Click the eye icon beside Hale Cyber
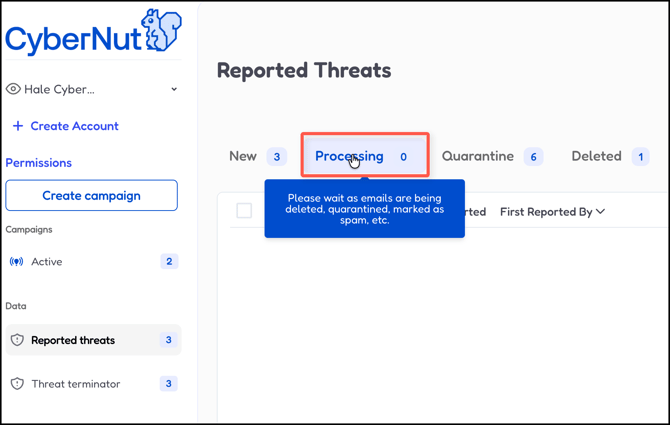The image size is (670, 425). 13,89
